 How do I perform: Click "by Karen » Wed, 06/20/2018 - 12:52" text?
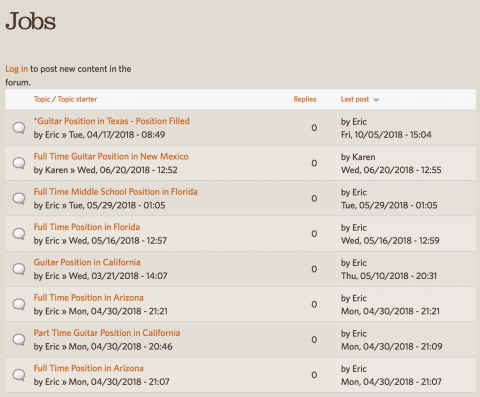pos(106,170)
